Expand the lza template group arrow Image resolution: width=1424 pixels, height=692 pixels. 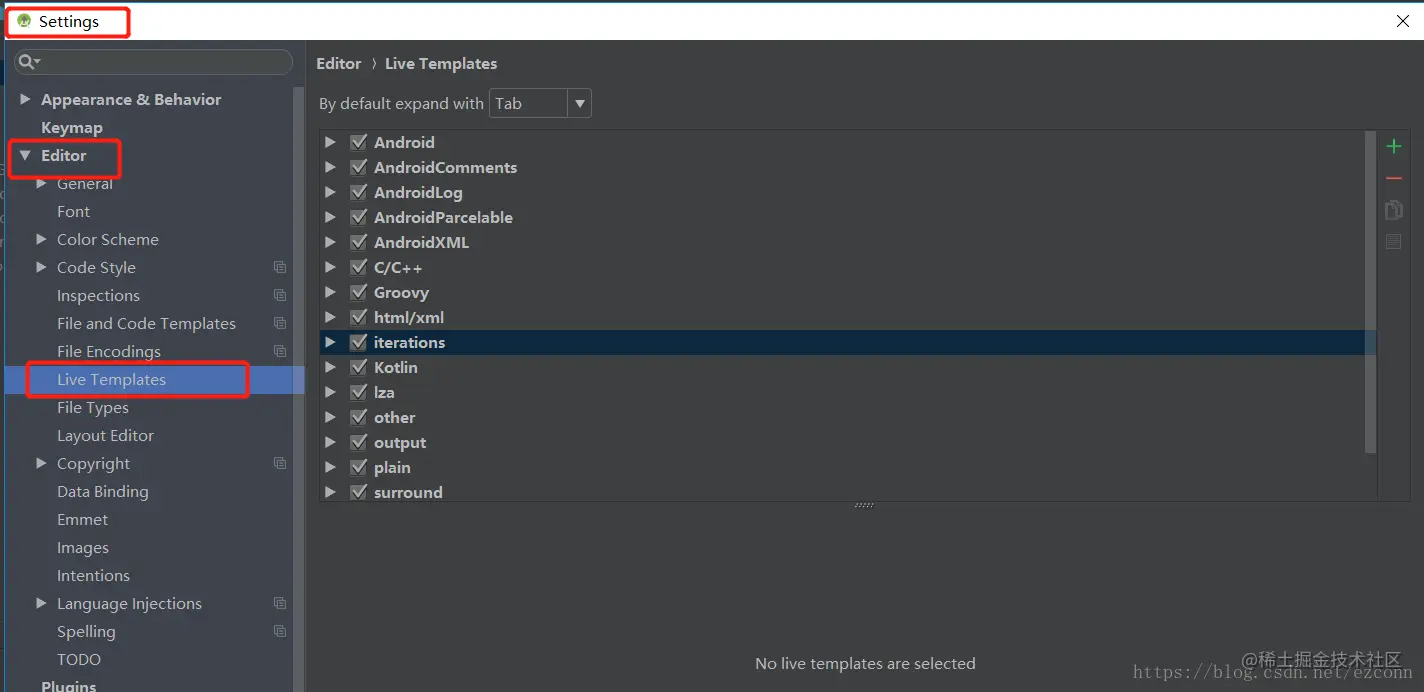point(330,392)
